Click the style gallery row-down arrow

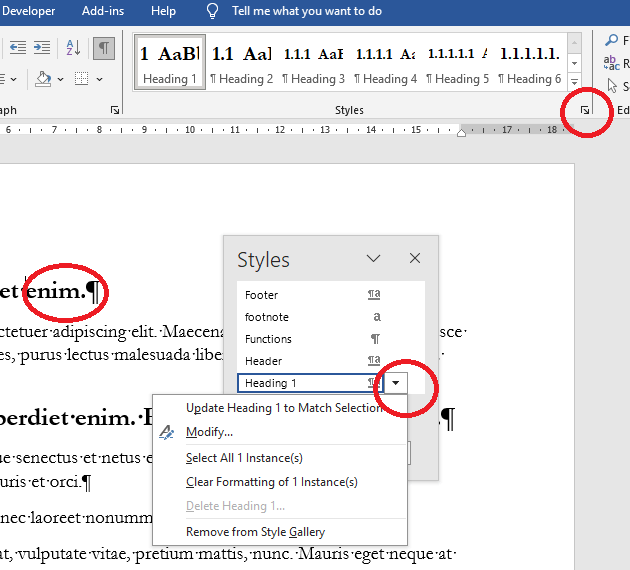pos(574,63)
